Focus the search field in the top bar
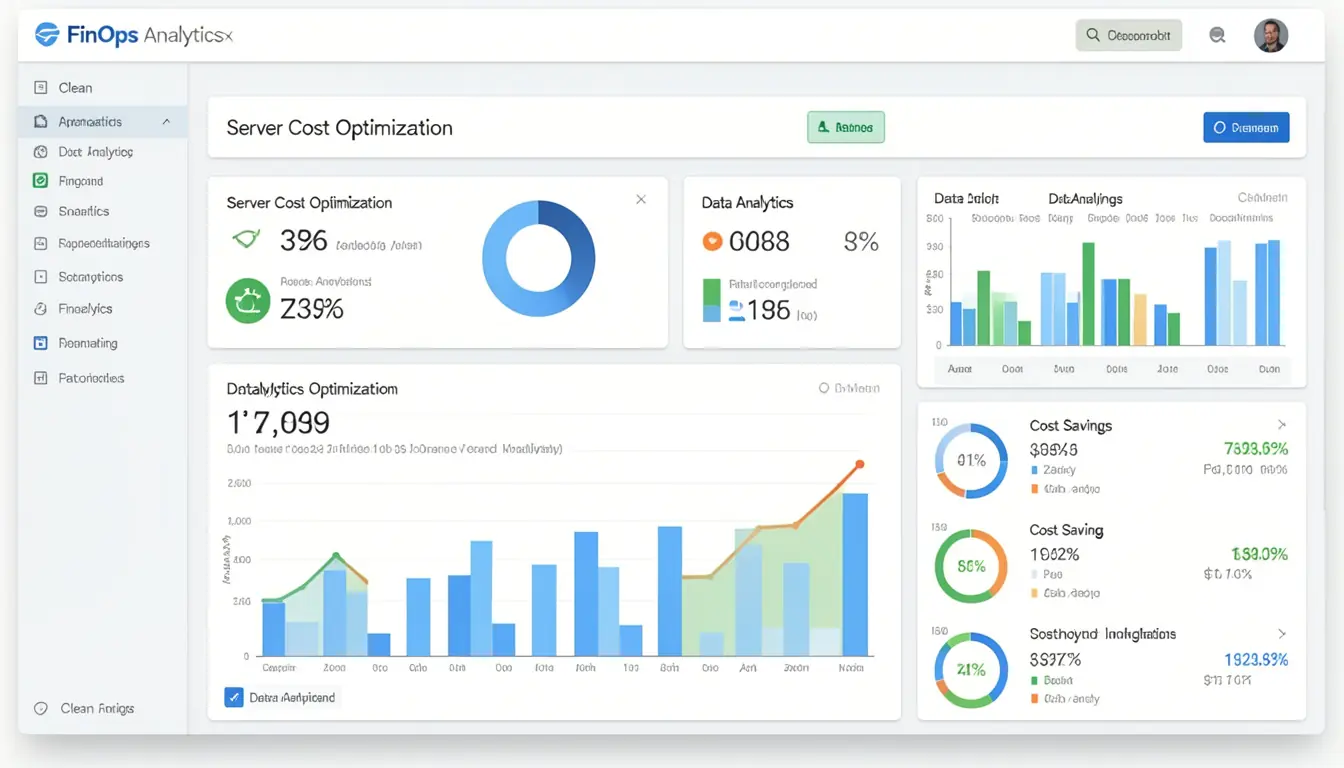Image resolution: width=1344 pixels, height=768 pixels. (1129, 35)
